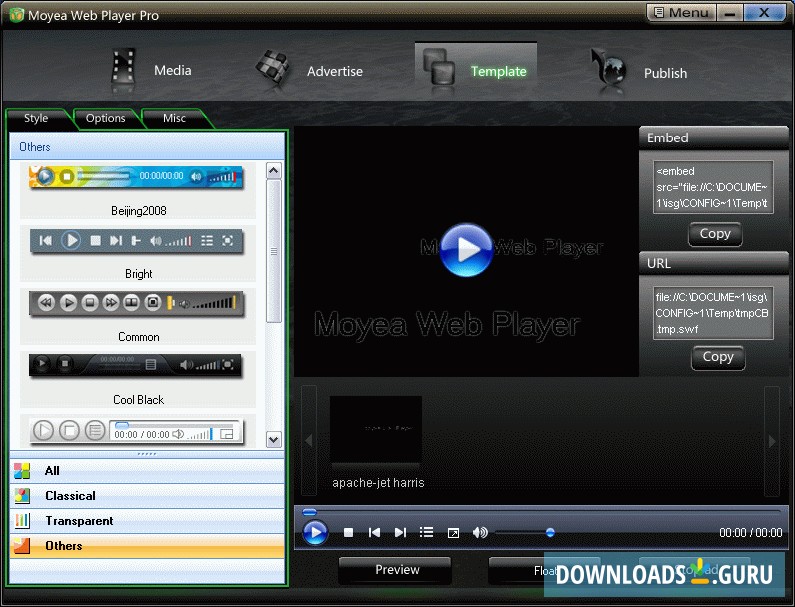Click the panel splitter grip dots
Screen dimensions: 795x607
pos(147,454)
